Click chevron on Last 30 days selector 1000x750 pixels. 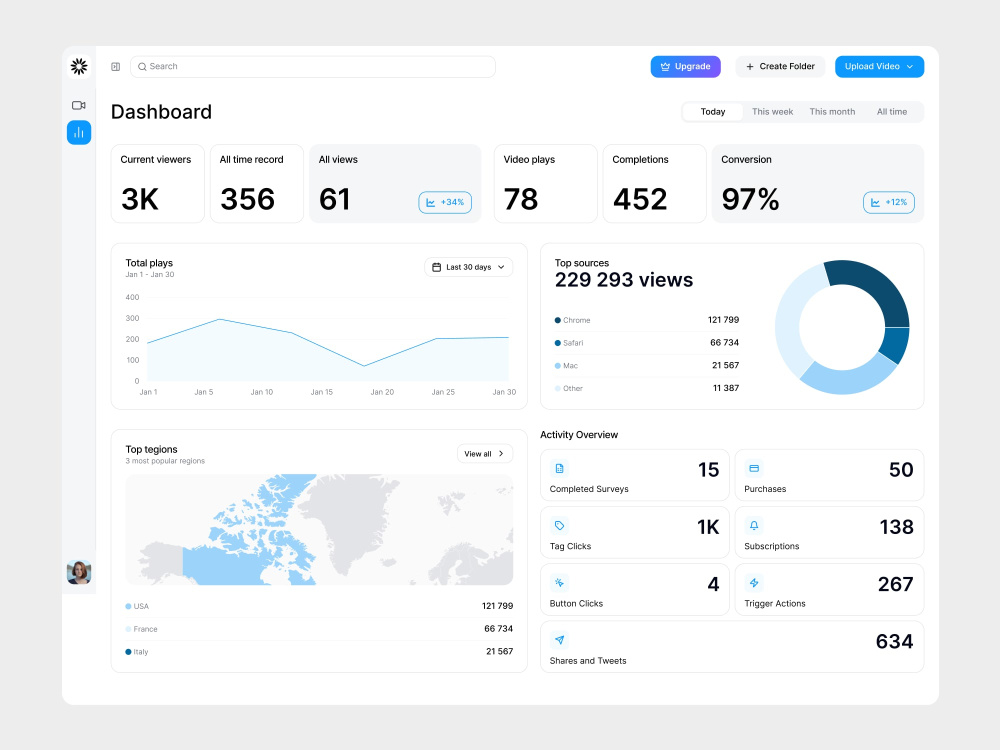[x=501, y=267]
